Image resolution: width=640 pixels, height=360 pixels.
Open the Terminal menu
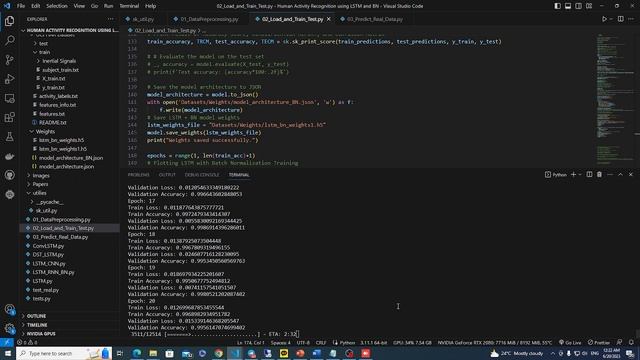[x=129, y=6]
